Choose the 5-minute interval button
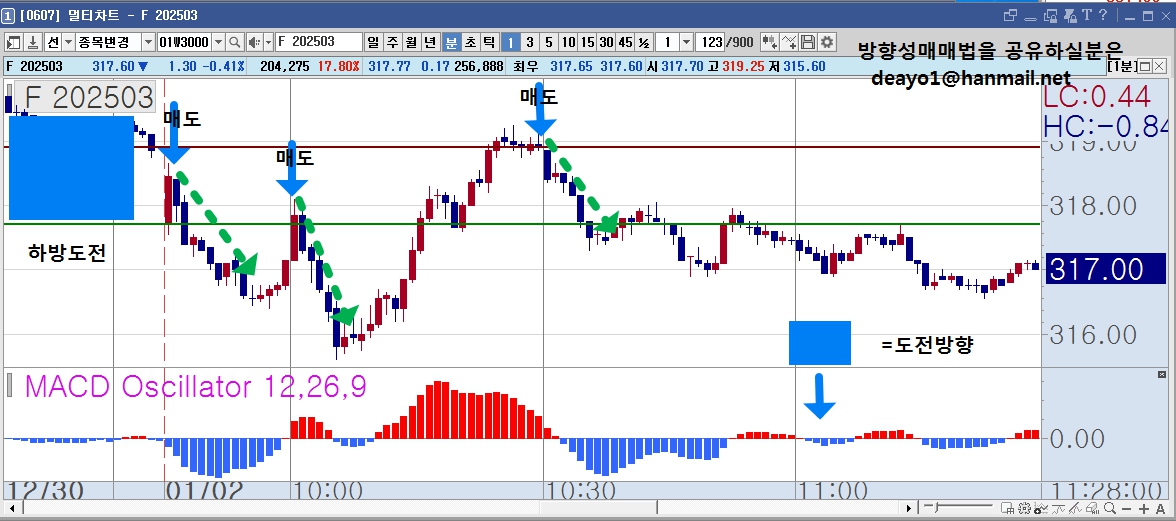Image resolution: width=1176 pixels, height=521 pixels. (x=549, y=42)
